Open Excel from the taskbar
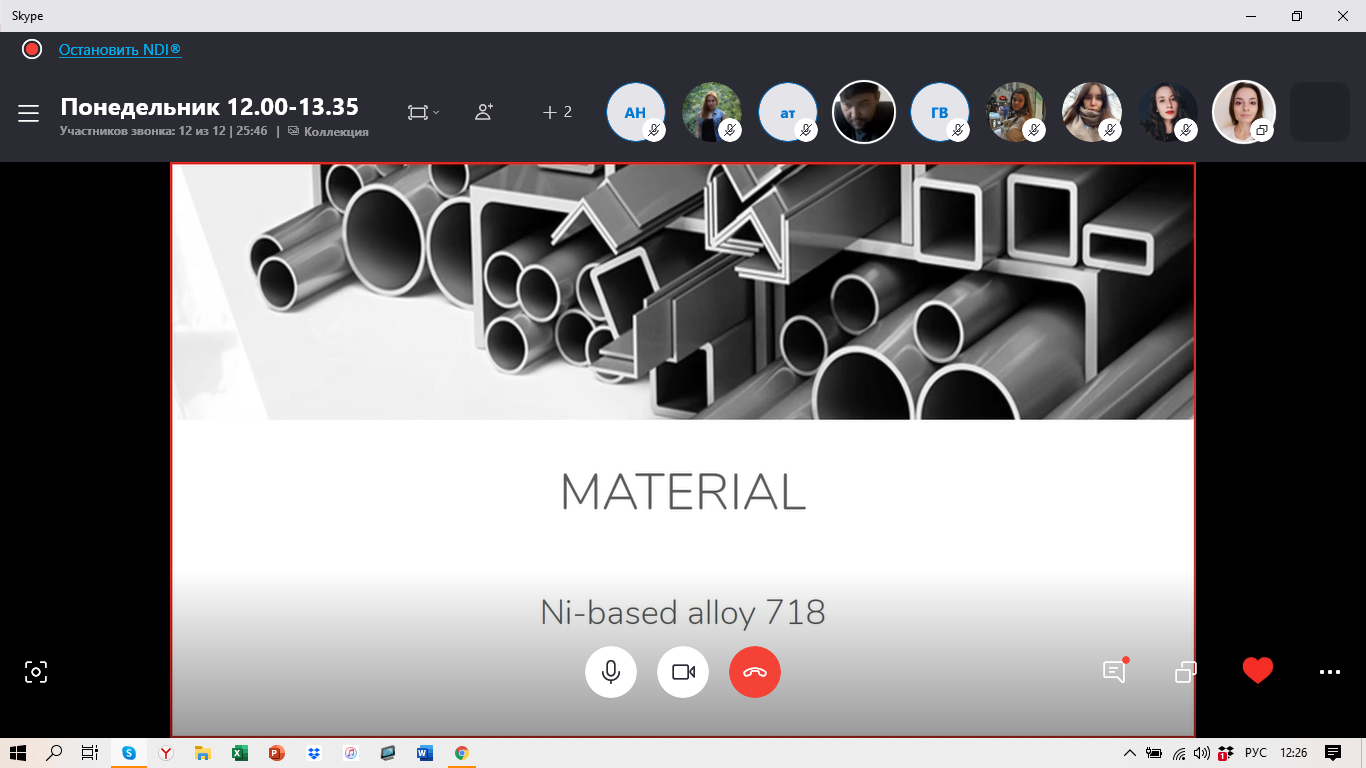Image resolution: width=1366 pixels, height=768 pixels. pyautogui.click(x=240, y=753)
